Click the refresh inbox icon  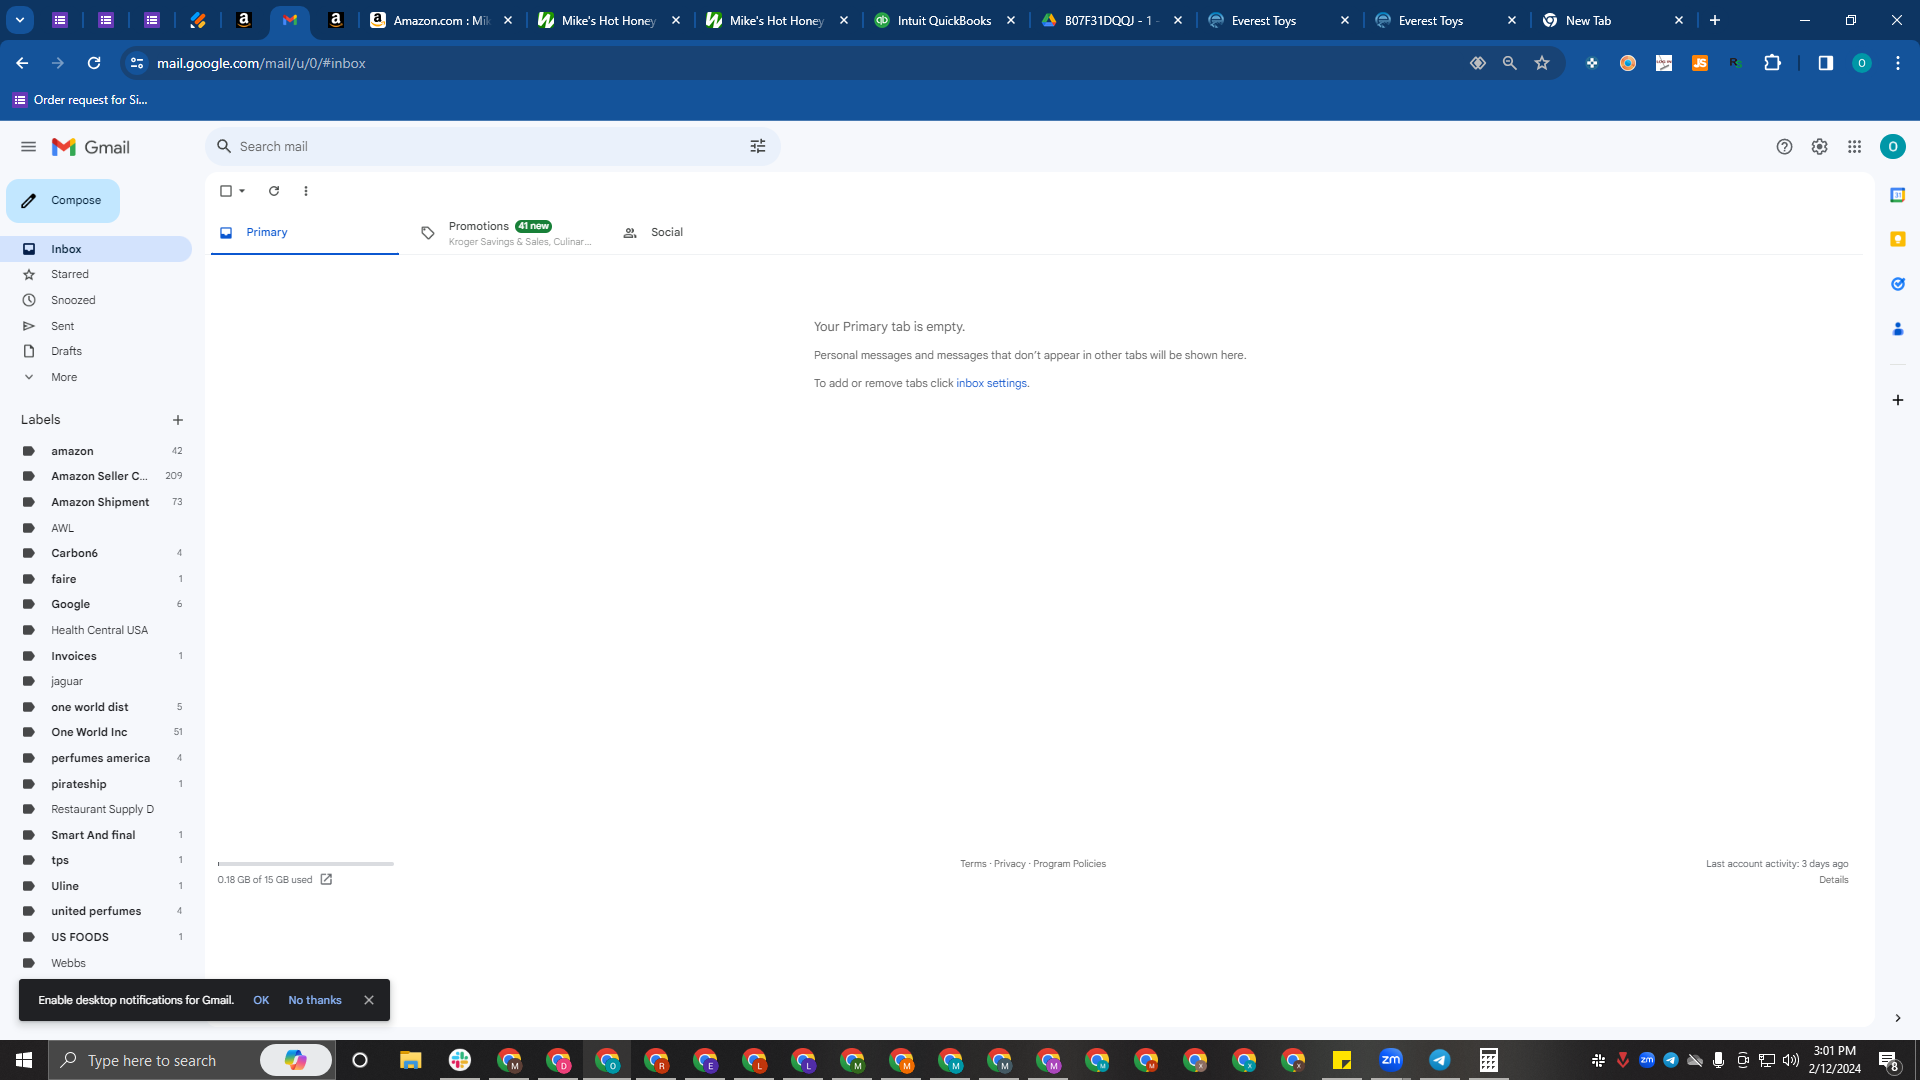tap(274, 191)
